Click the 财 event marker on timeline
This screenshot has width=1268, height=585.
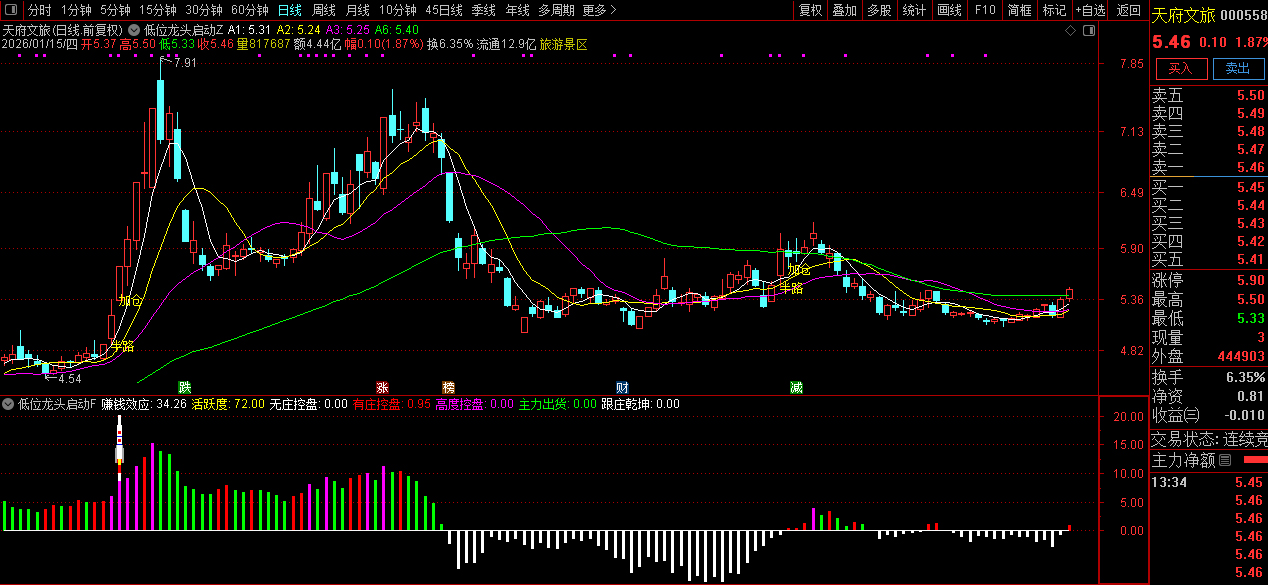tap(622, 387)
